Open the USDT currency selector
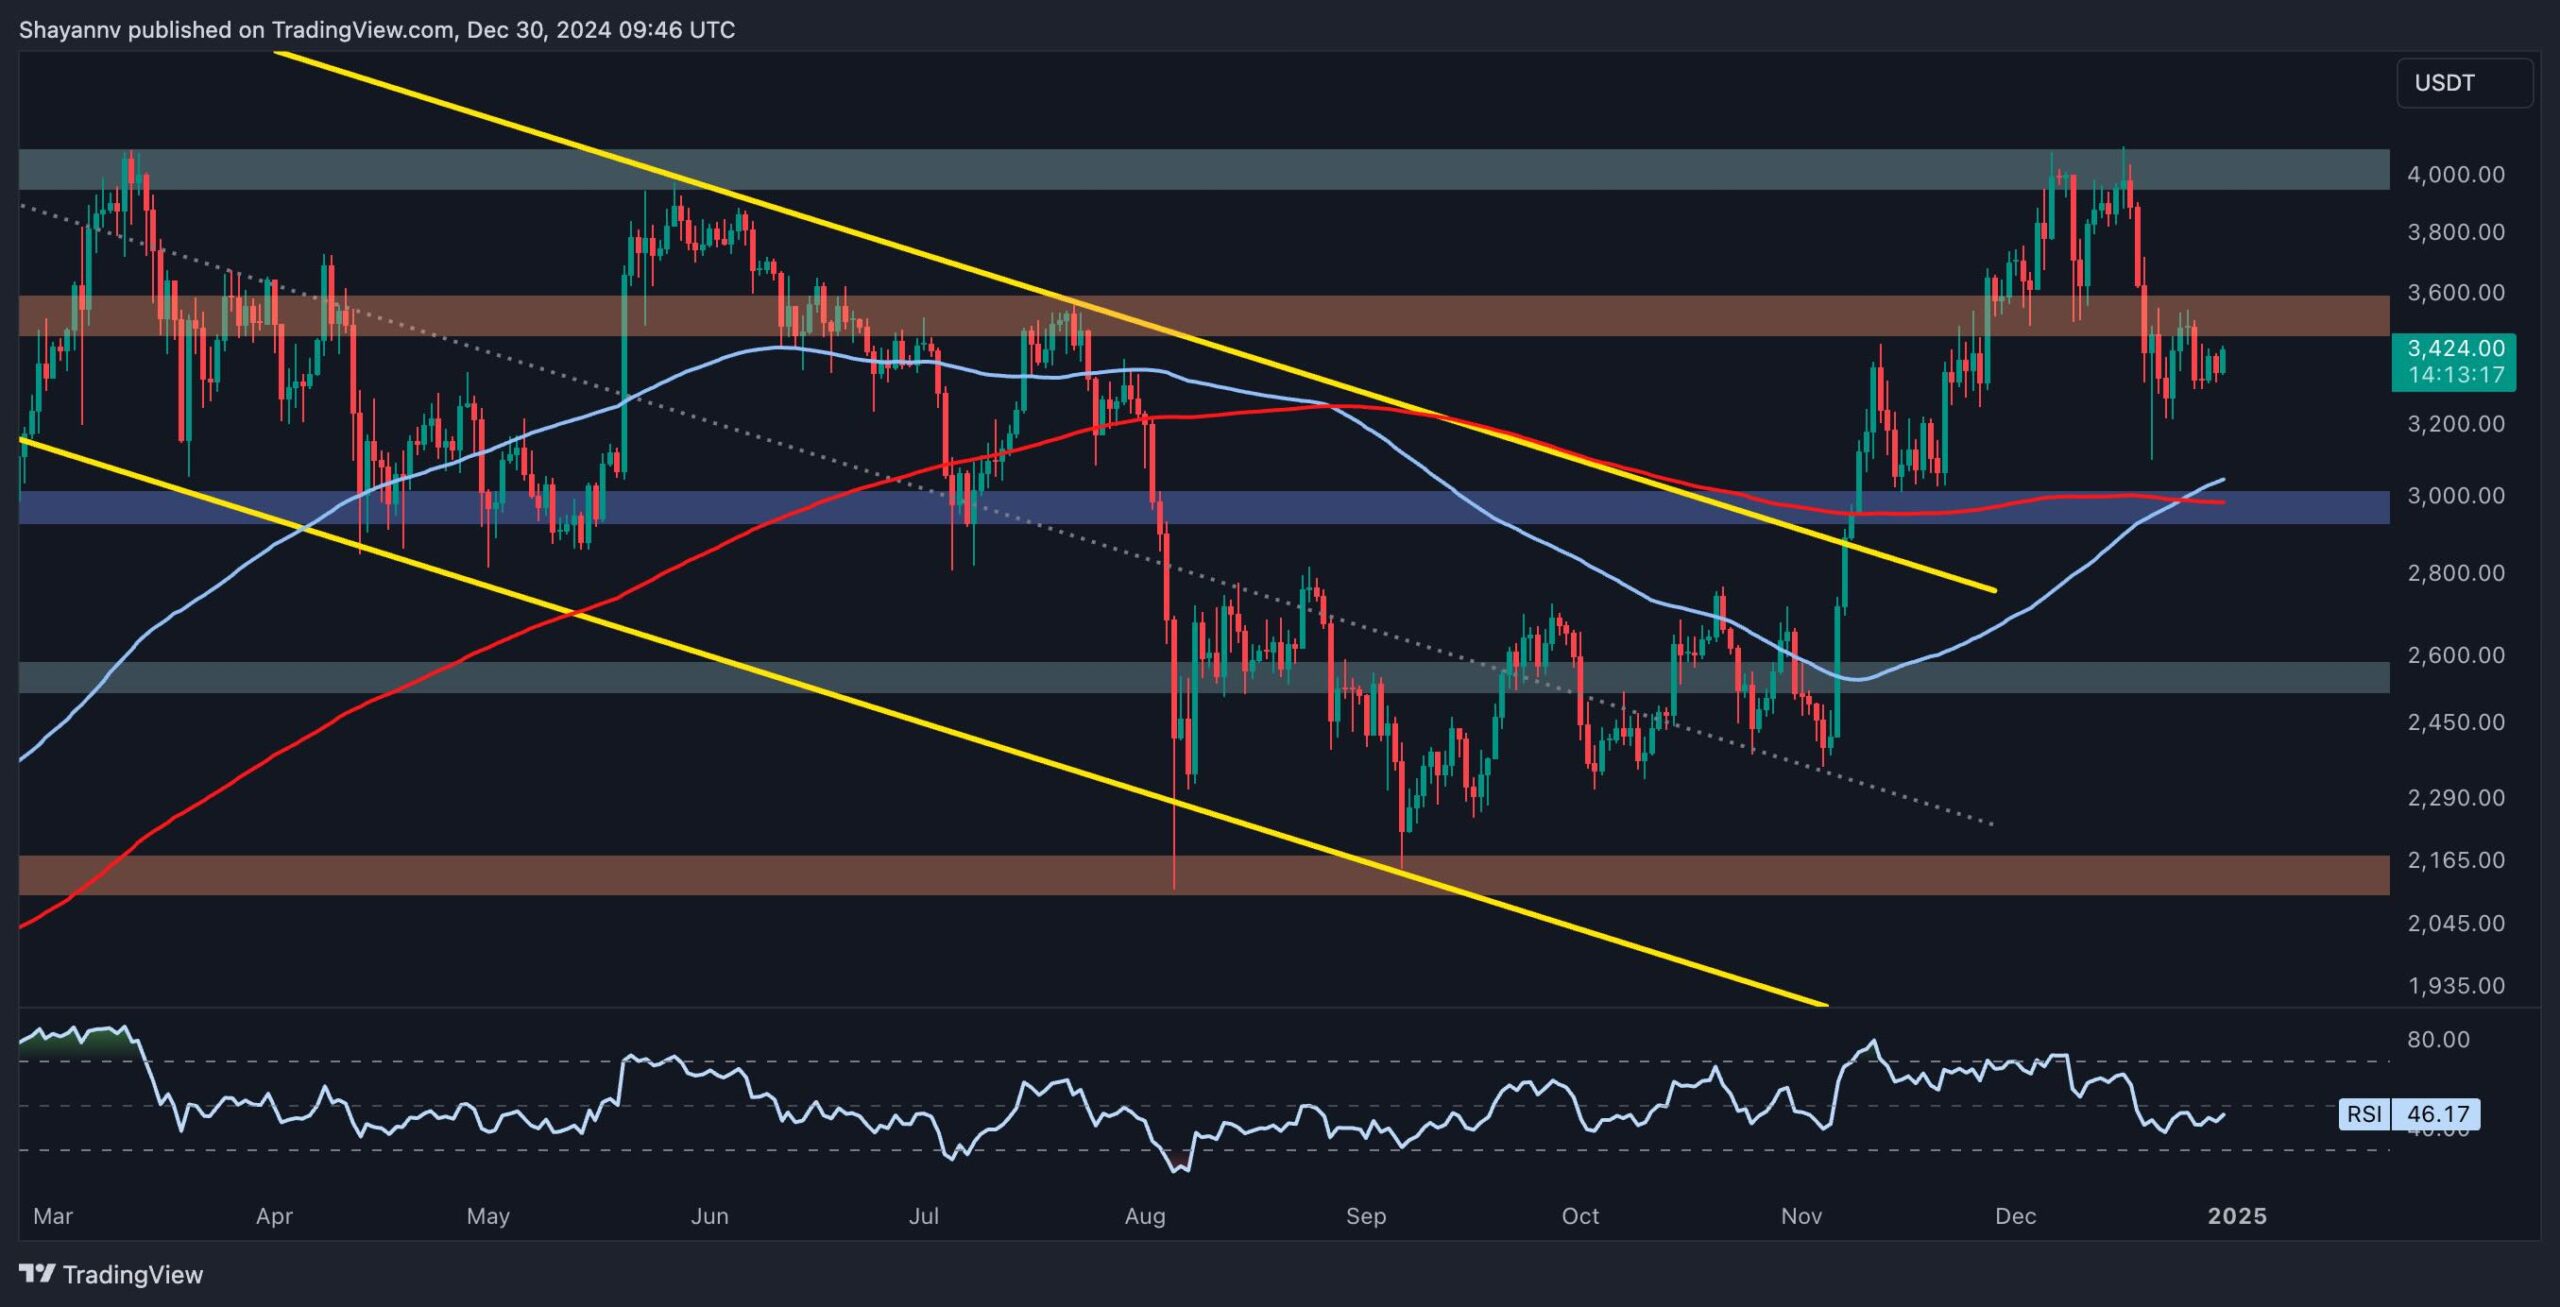The image size is (2560, 1307). pyautogui.click(x=2463, y=83)
